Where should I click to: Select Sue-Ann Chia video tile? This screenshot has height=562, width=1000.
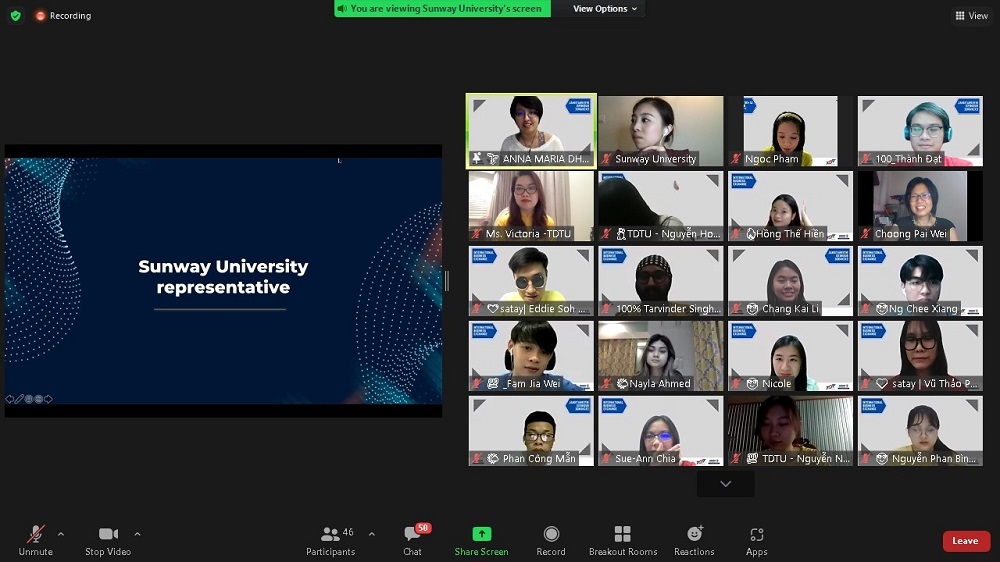click(661, 431)
